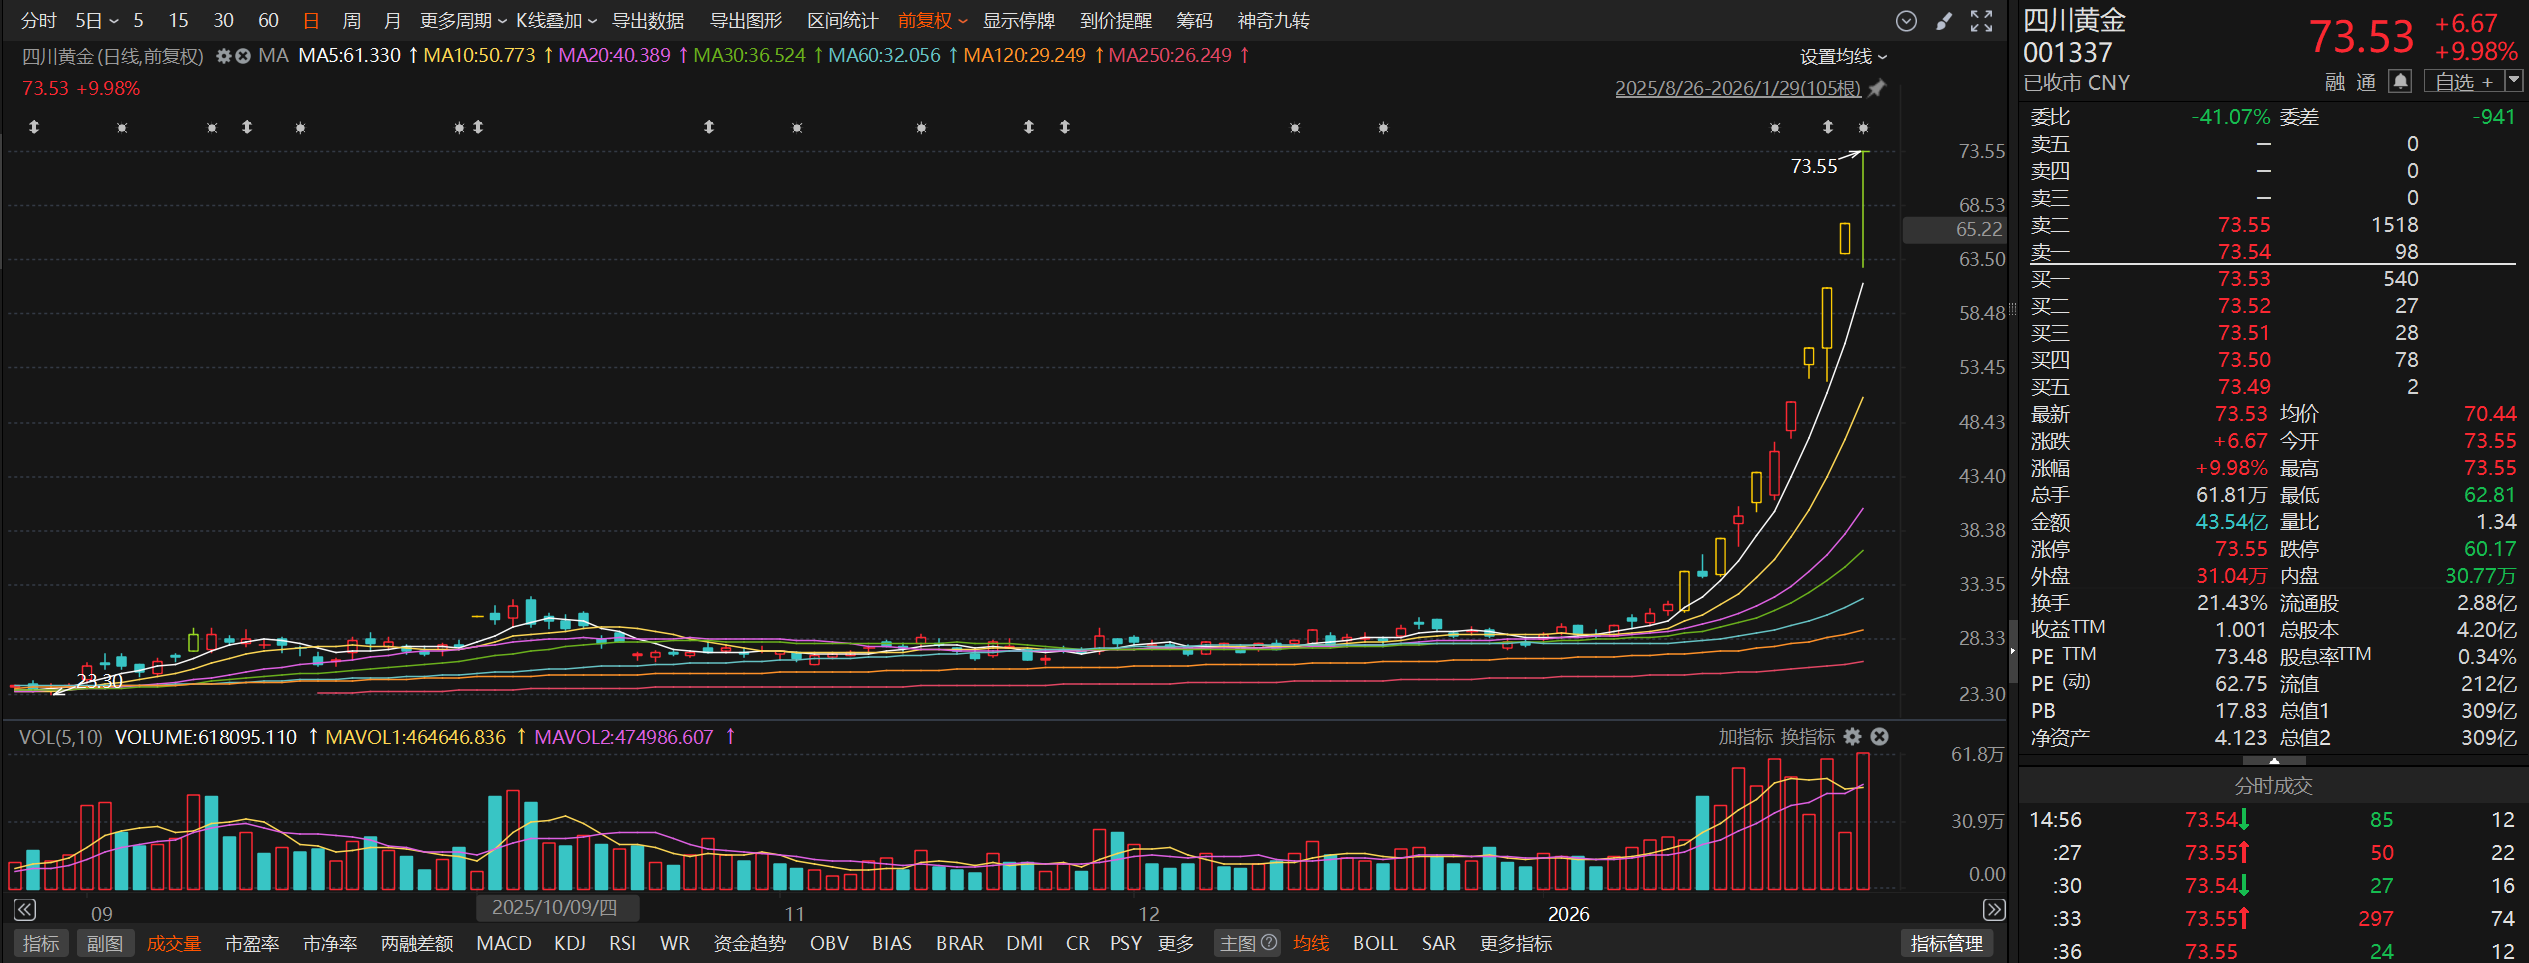
Task: Expand the 设置均线 dropdown
Action: click(x=1843, y=57)
